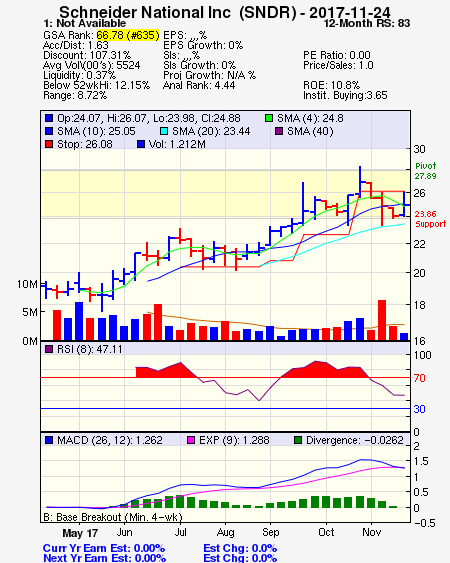Click the Proj Growth: N/A % text

click(209, 75)
